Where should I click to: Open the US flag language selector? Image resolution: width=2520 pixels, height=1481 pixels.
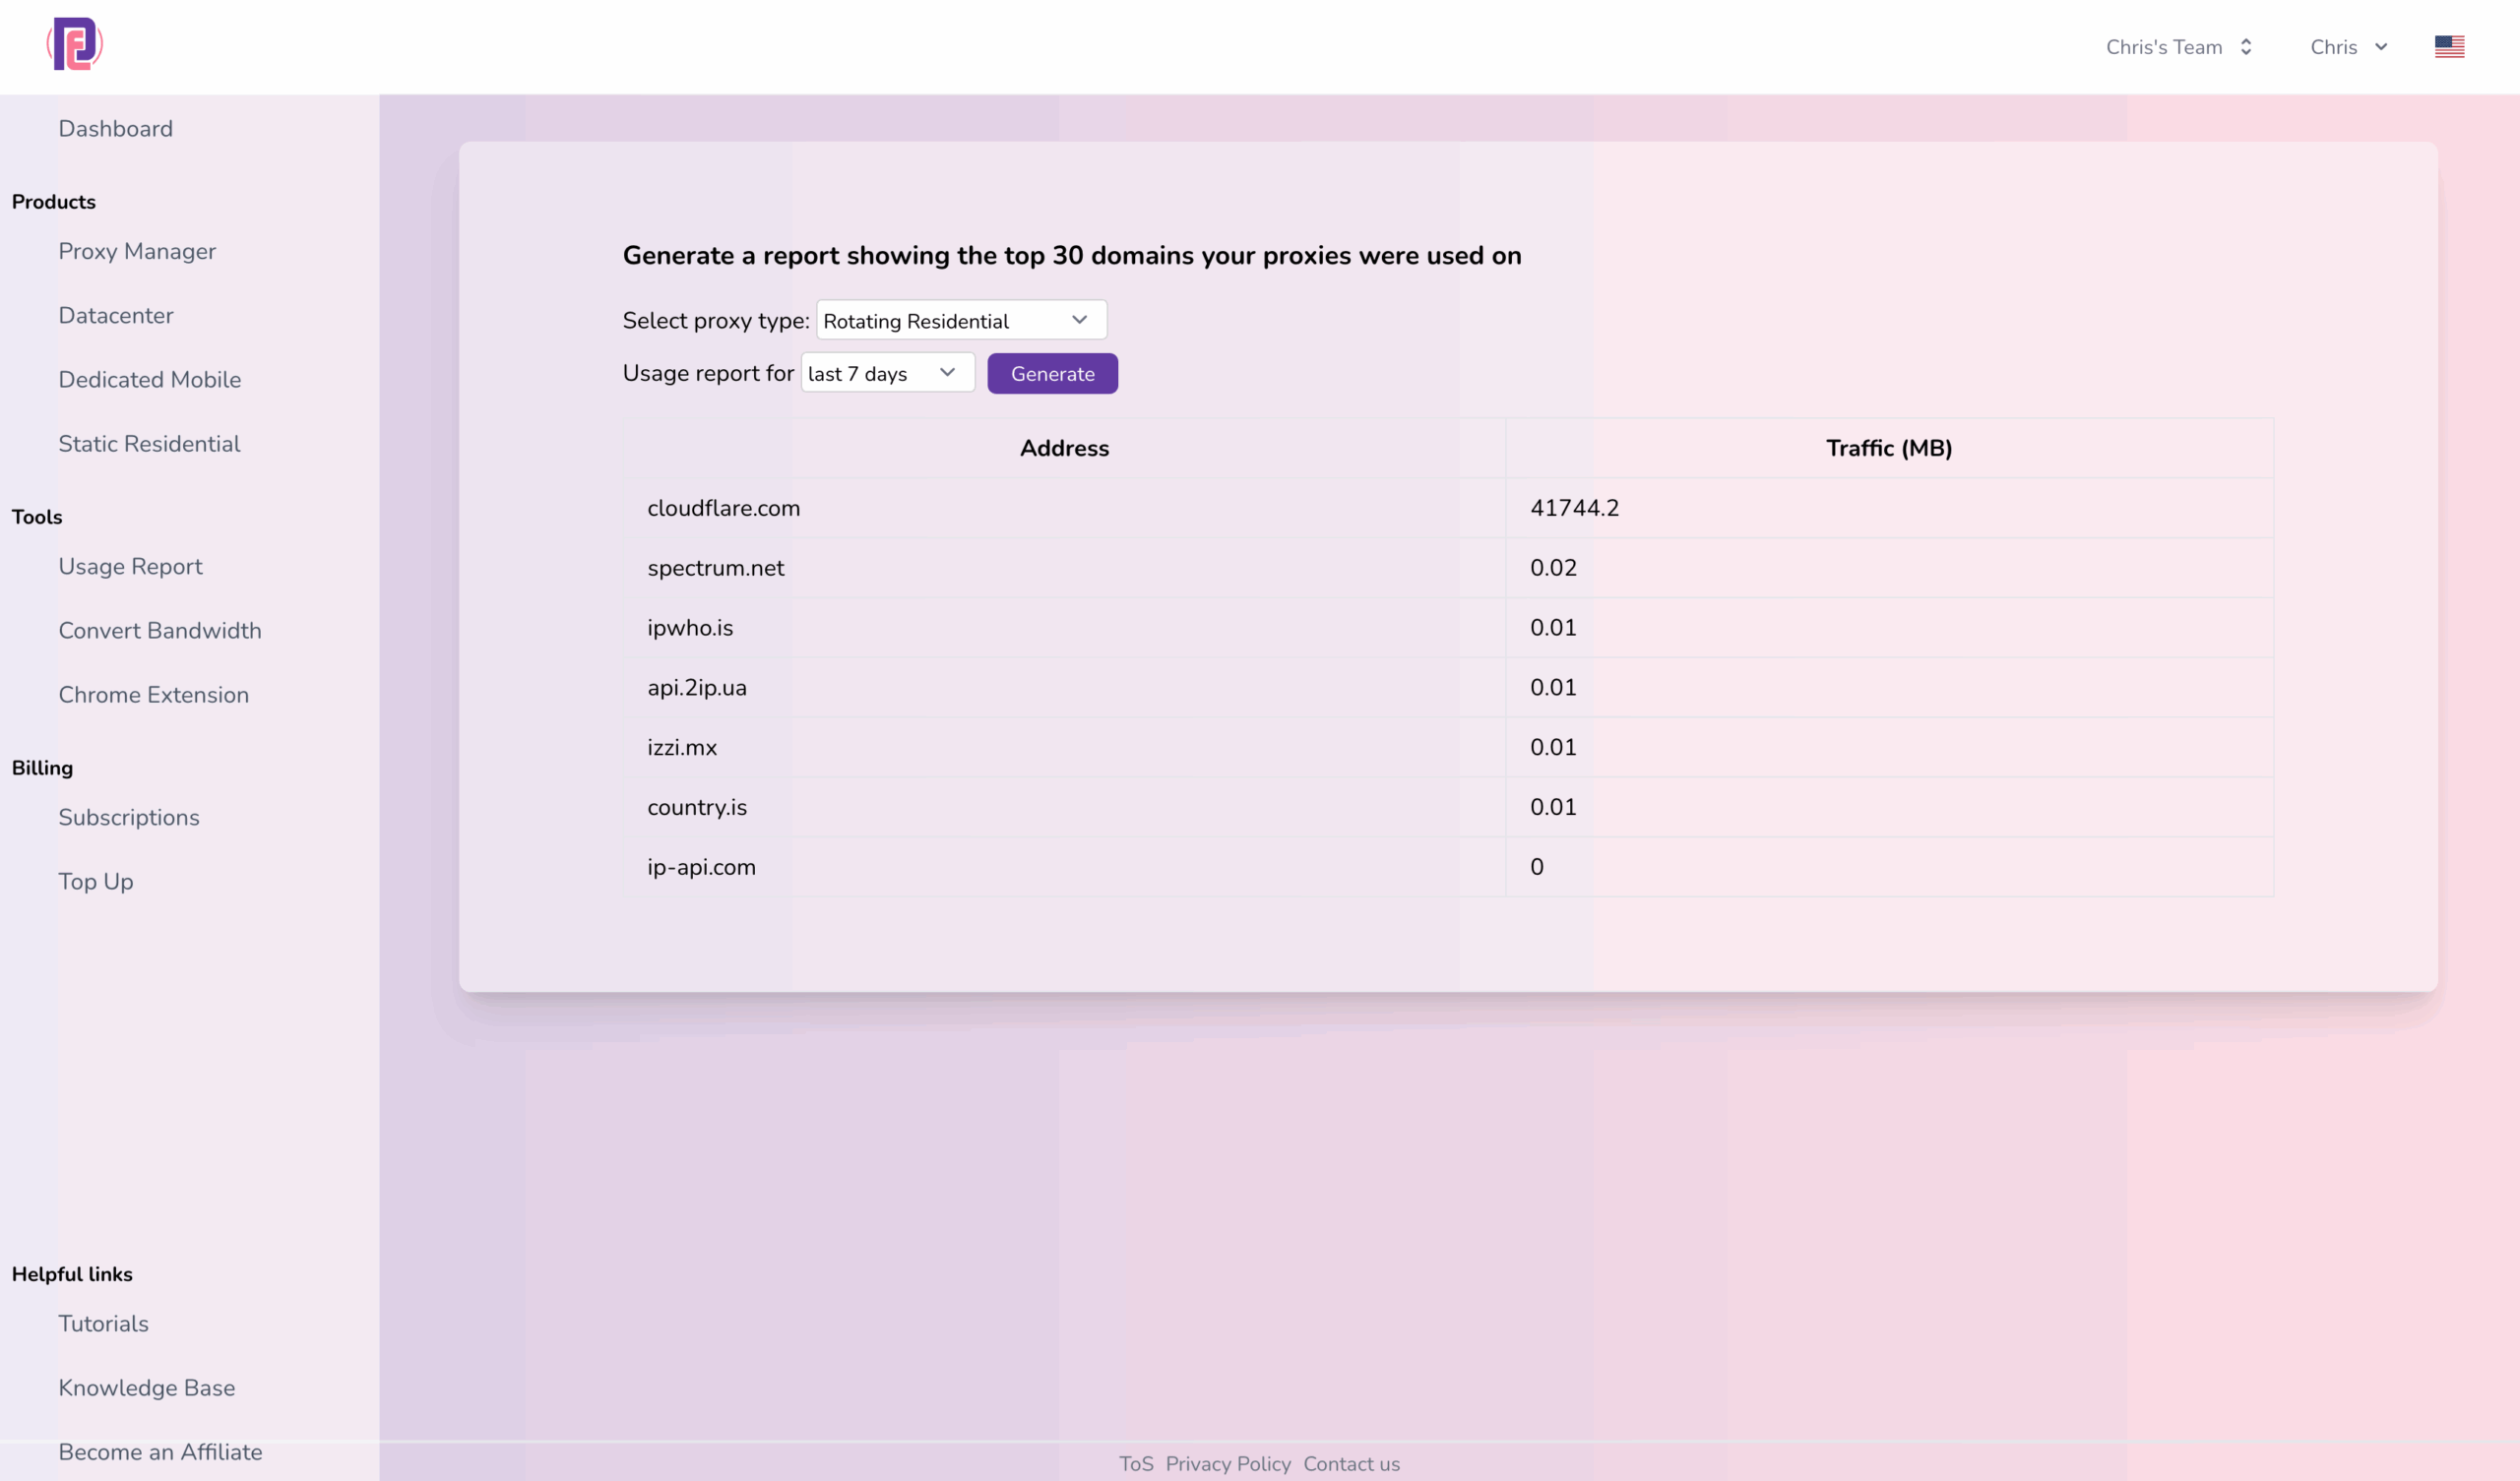click(x=2449, y=47)
